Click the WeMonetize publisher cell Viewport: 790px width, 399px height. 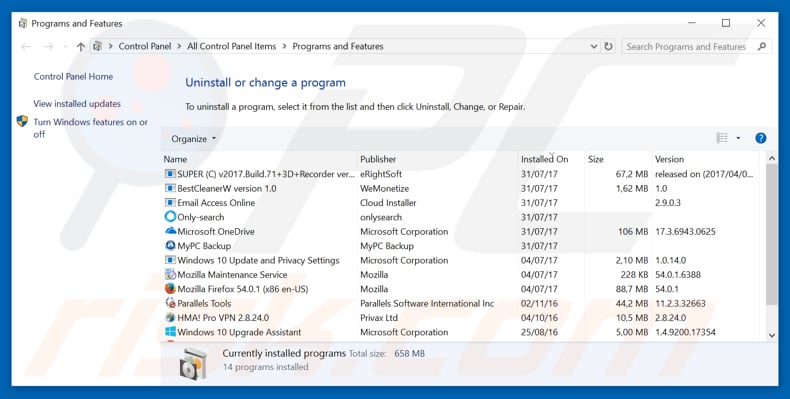[x=384, y=188]
